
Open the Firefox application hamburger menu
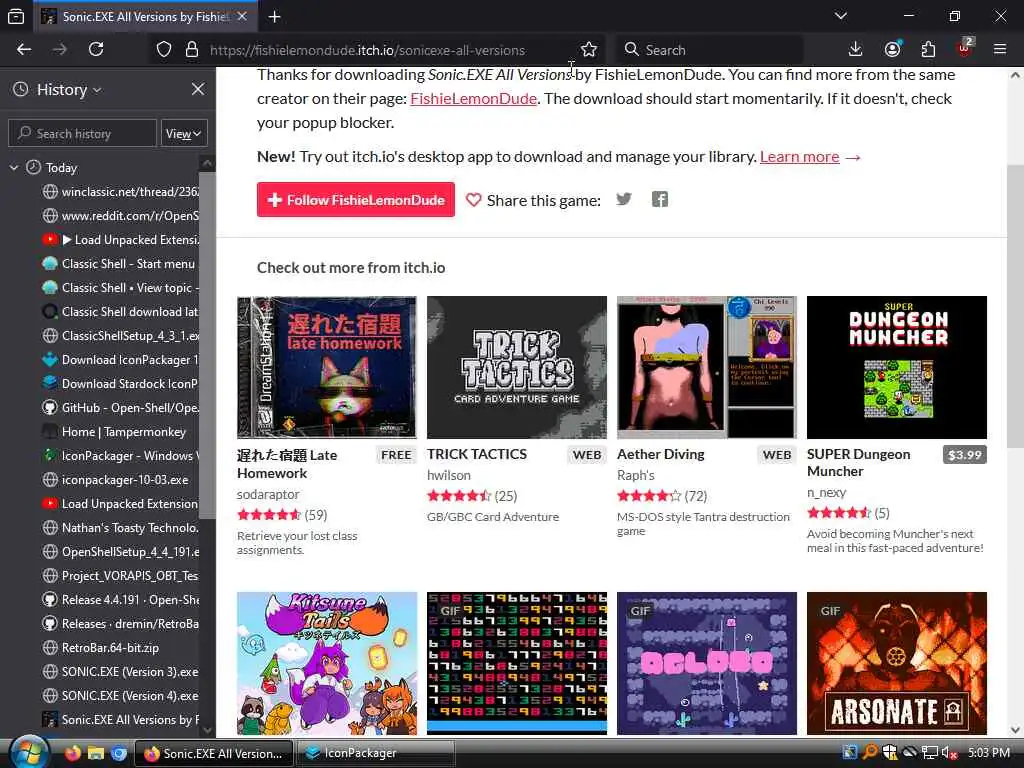pyautogui.click(x=1000, y=50)
